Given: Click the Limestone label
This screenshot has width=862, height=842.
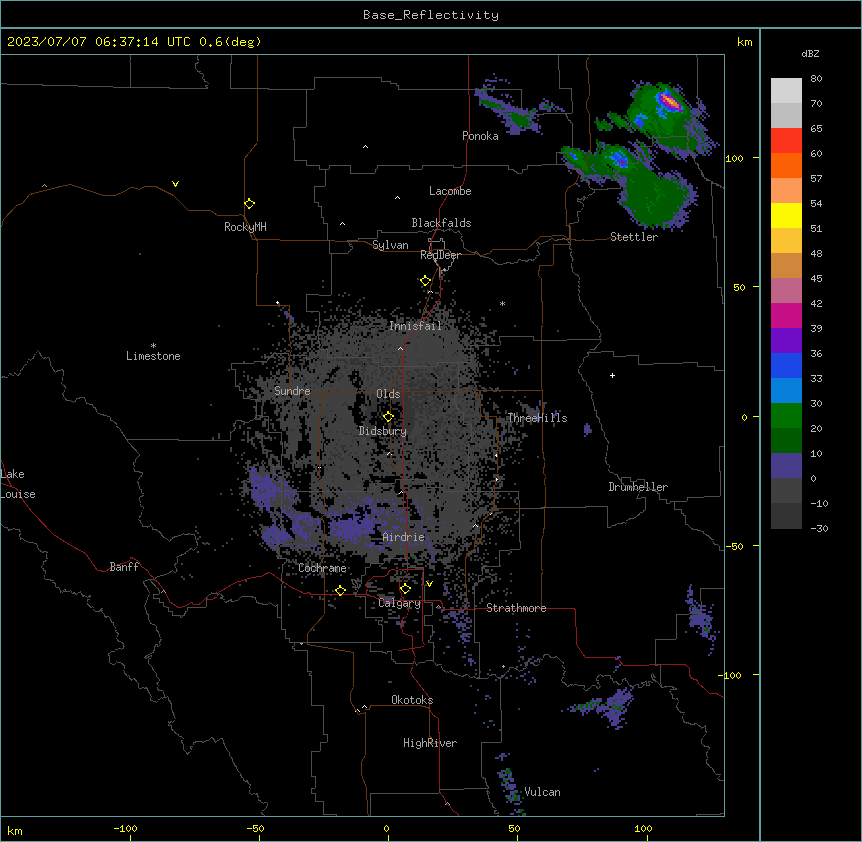Looking at the screenshot, I should (153, 356).
